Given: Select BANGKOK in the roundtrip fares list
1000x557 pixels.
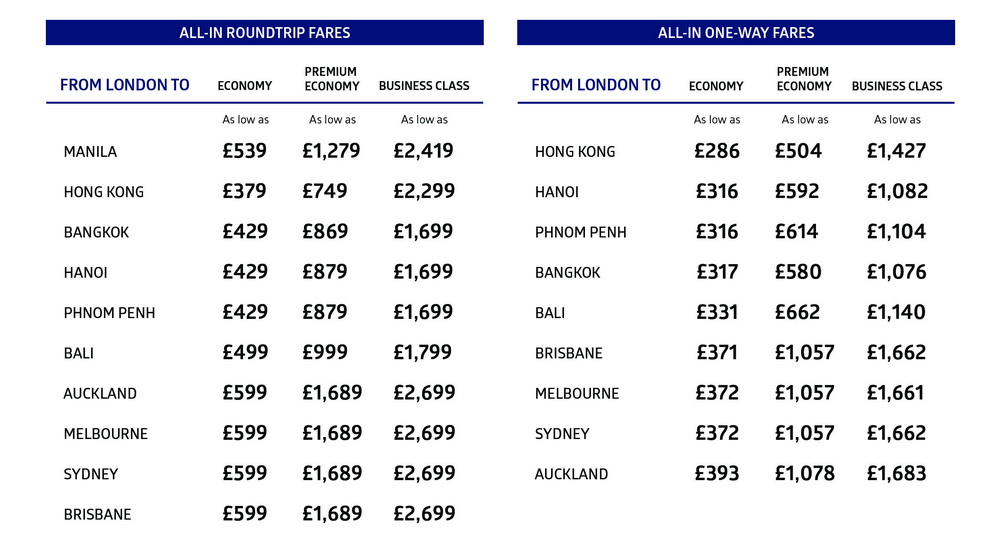Looking at the screenshot, I should tap(96, 232).
